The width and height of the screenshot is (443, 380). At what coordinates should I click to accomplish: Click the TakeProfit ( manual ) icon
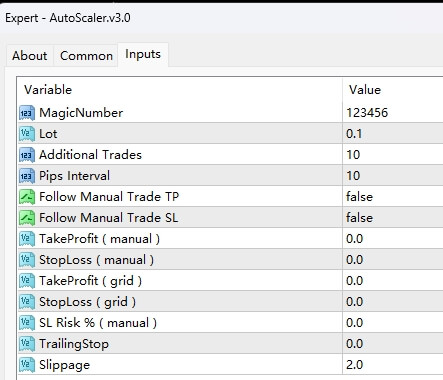tap(27, 239)
